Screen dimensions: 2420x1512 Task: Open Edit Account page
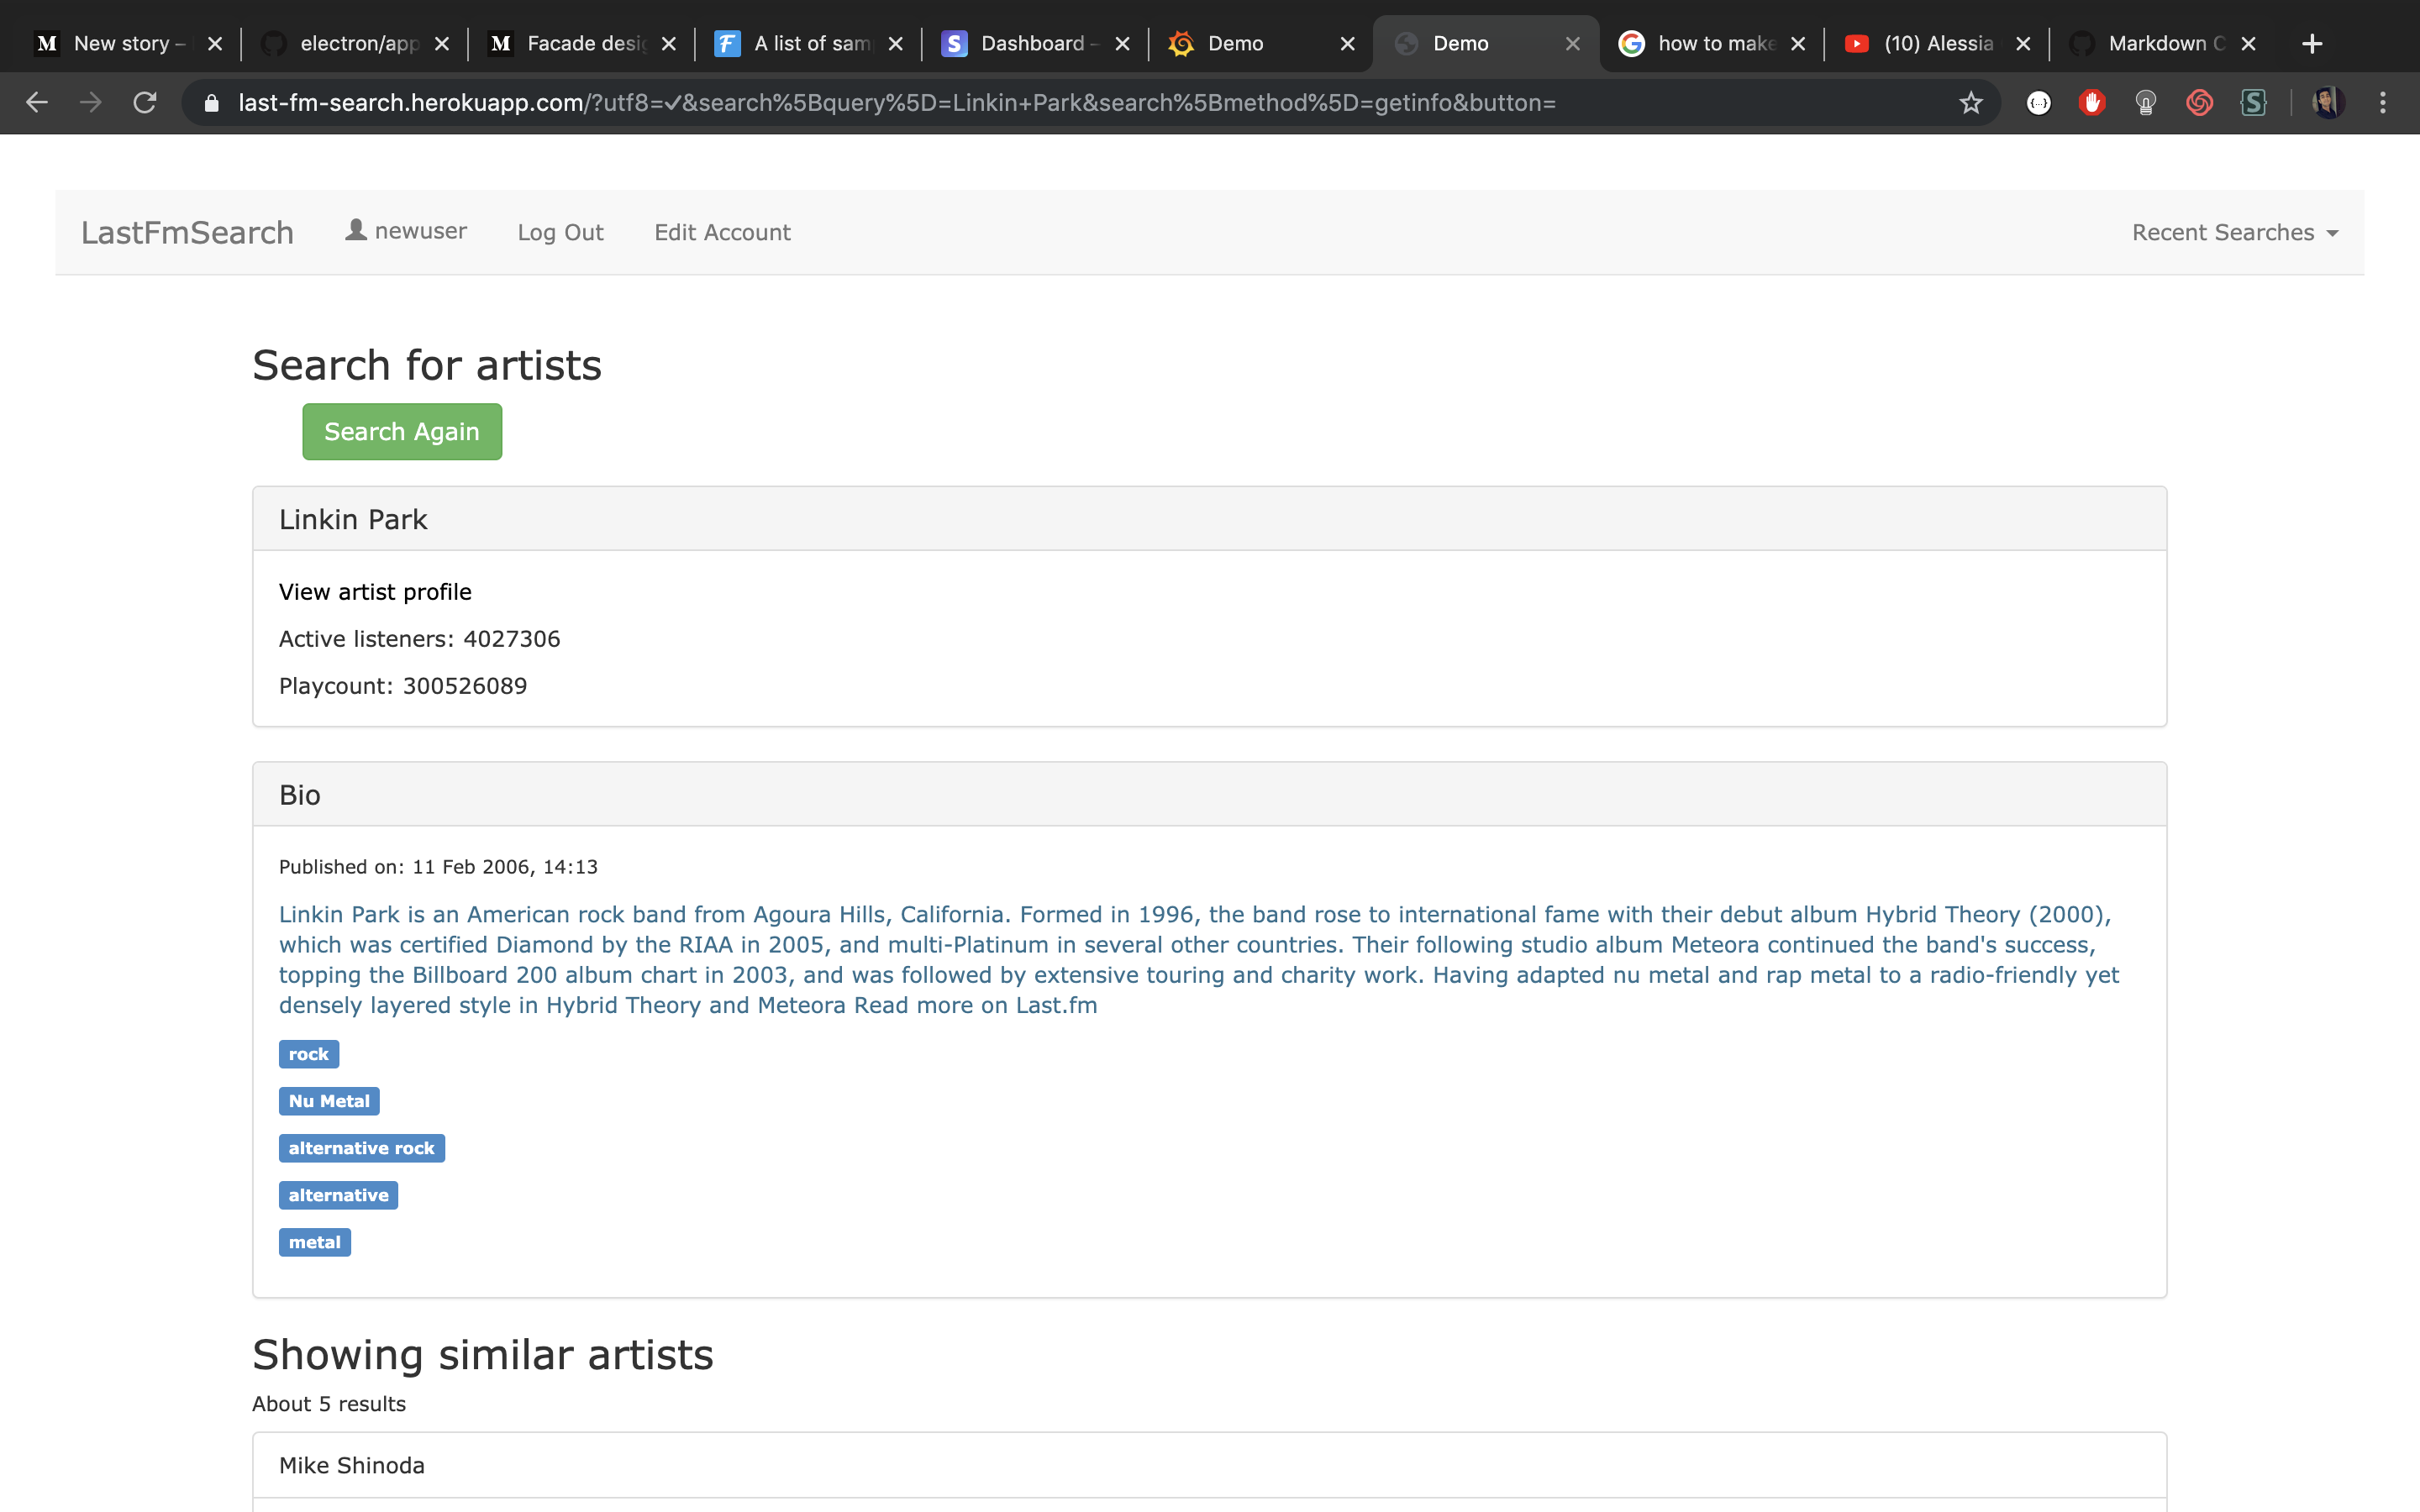[x=722, y=232]
